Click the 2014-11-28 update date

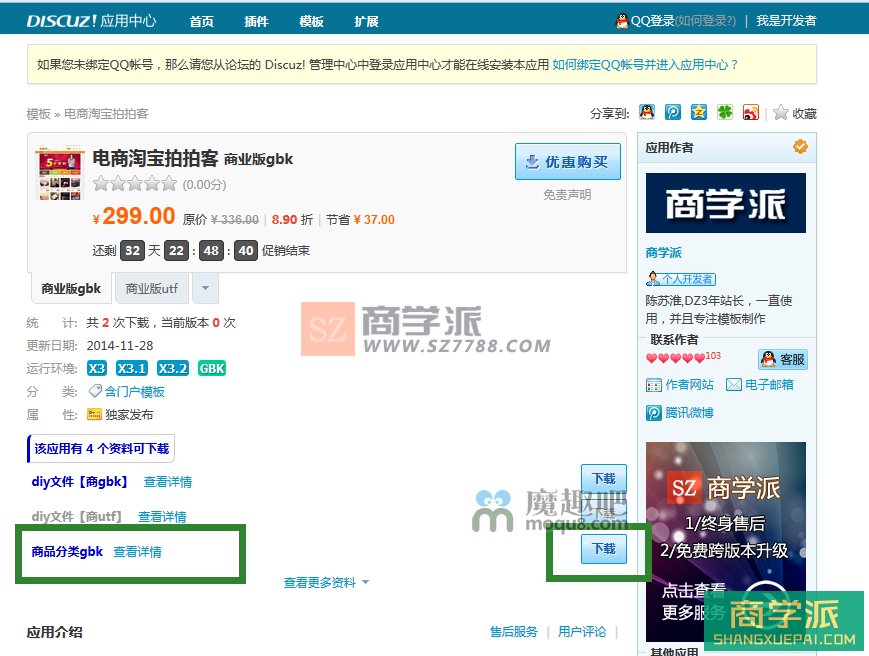[120, 346]
